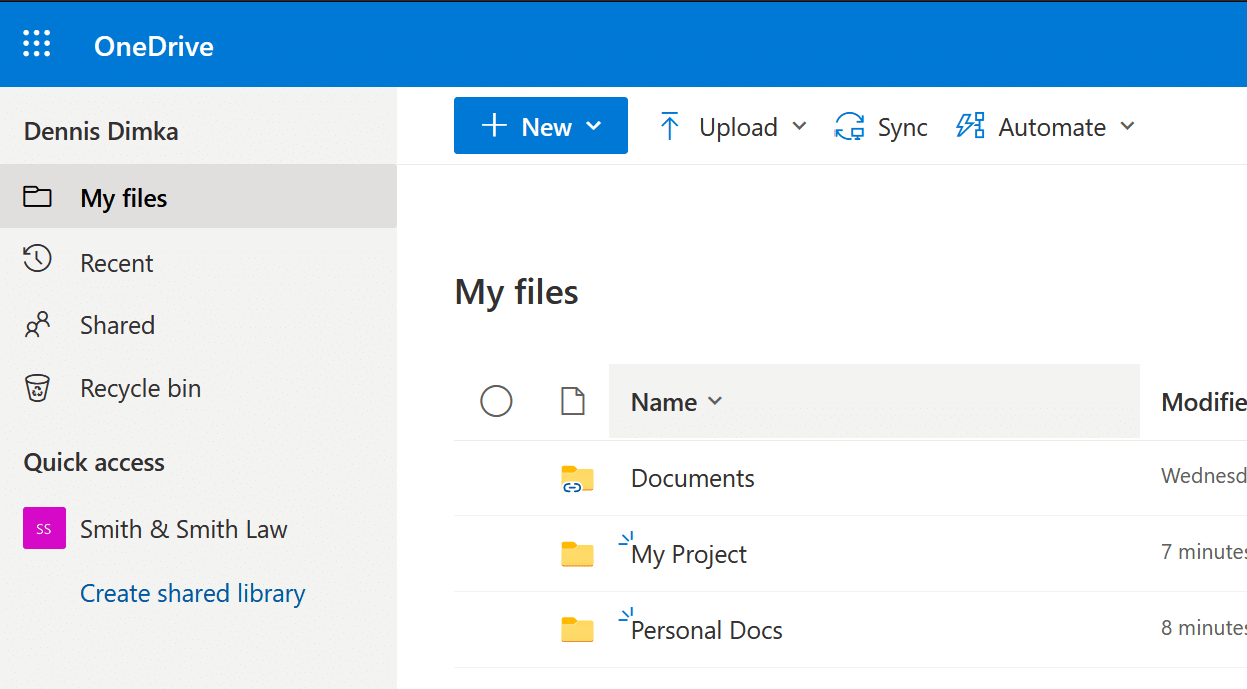Click the My files folder icon

point(38,196)
